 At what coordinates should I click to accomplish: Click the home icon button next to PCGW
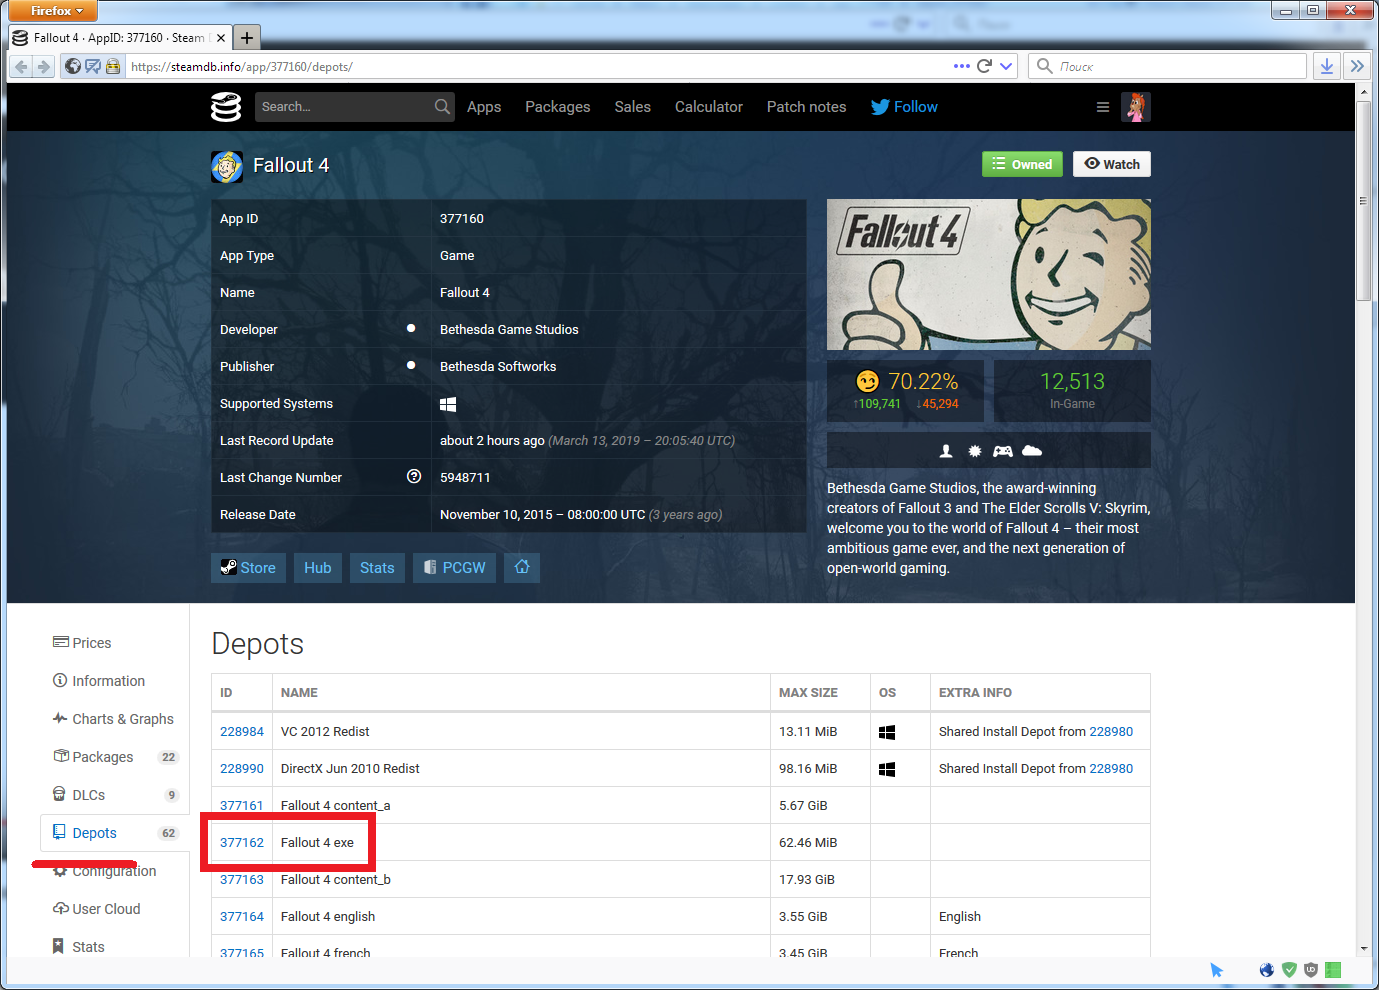pyautogui.click(x=522, y=568)
